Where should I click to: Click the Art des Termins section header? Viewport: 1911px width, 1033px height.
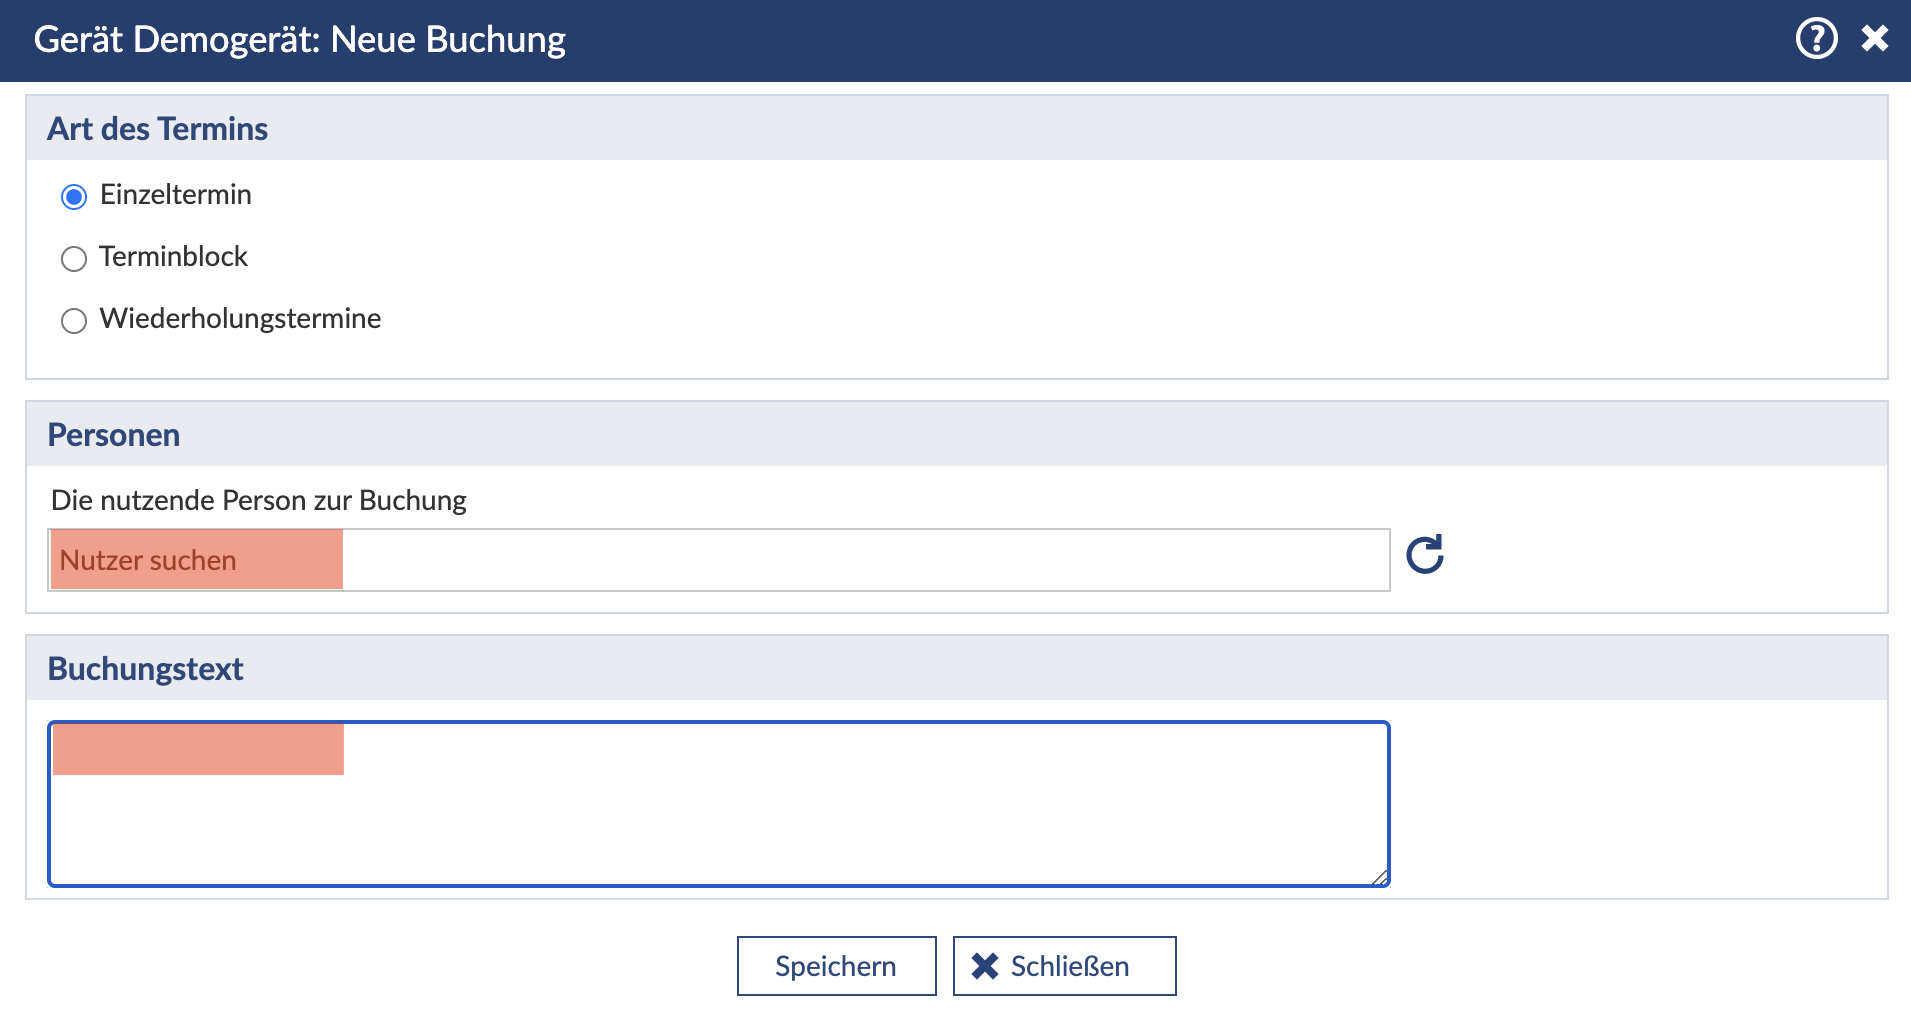click(x=157, y=129)
